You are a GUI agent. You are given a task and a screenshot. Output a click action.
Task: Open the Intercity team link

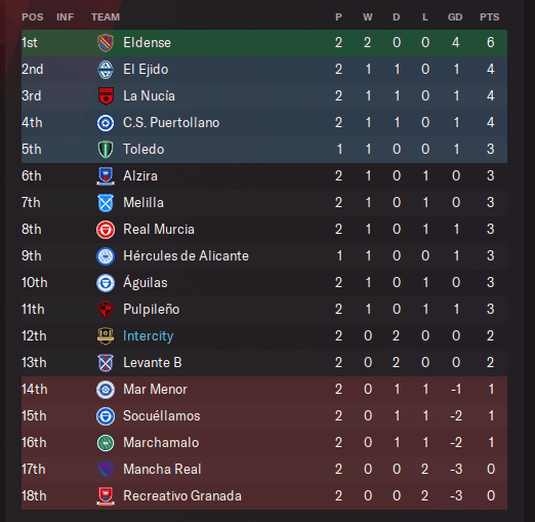pos(148,336)
